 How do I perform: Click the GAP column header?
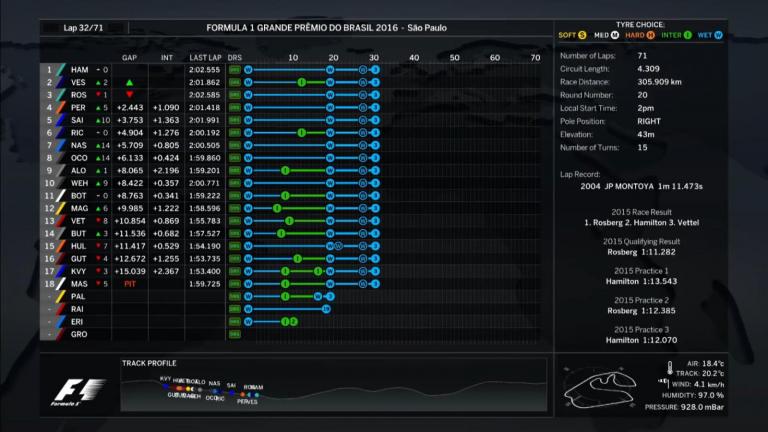(129, 58)
